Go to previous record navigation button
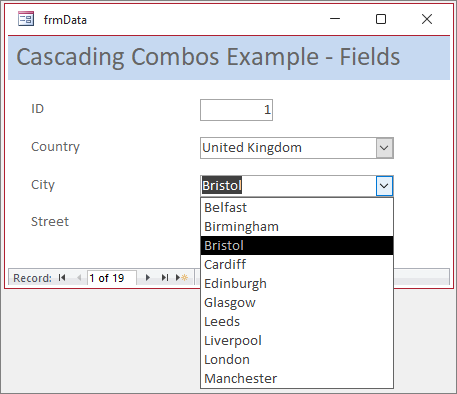 (x=79, y=277)
